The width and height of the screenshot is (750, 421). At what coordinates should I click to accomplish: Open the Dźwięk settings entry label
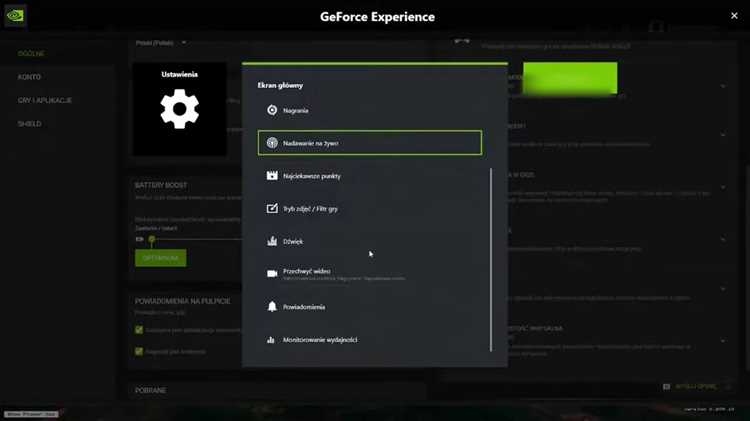pos(293,242)
